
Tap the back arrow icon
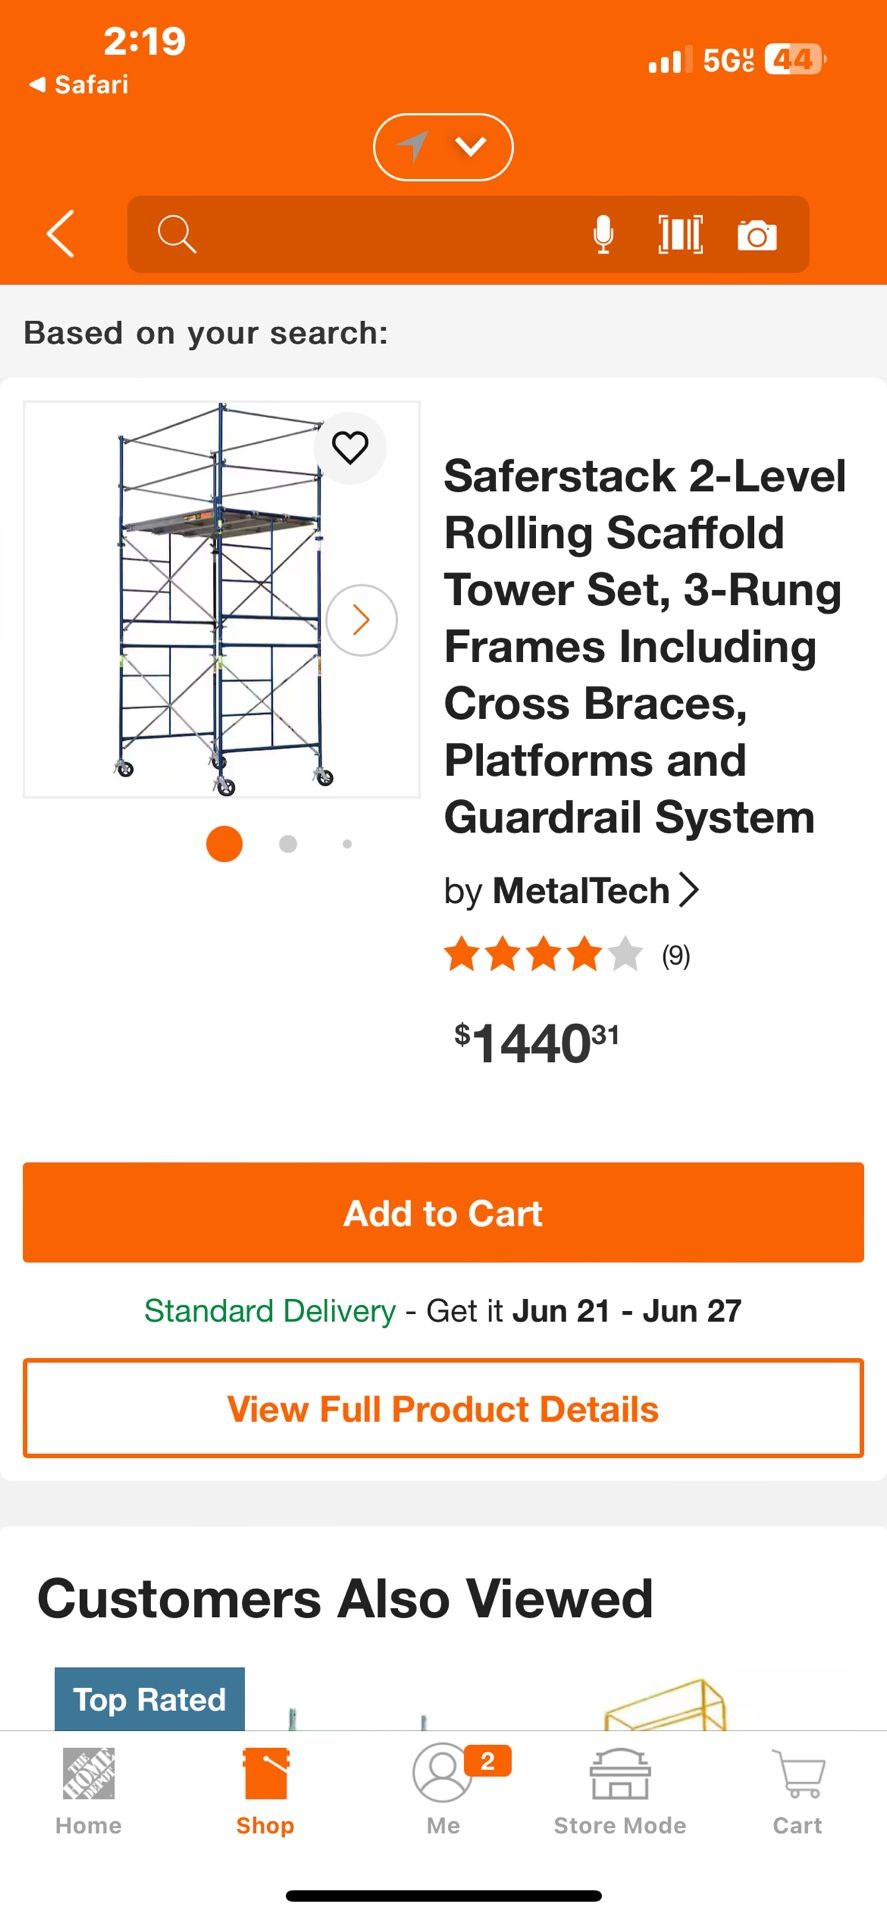(61, 234)
